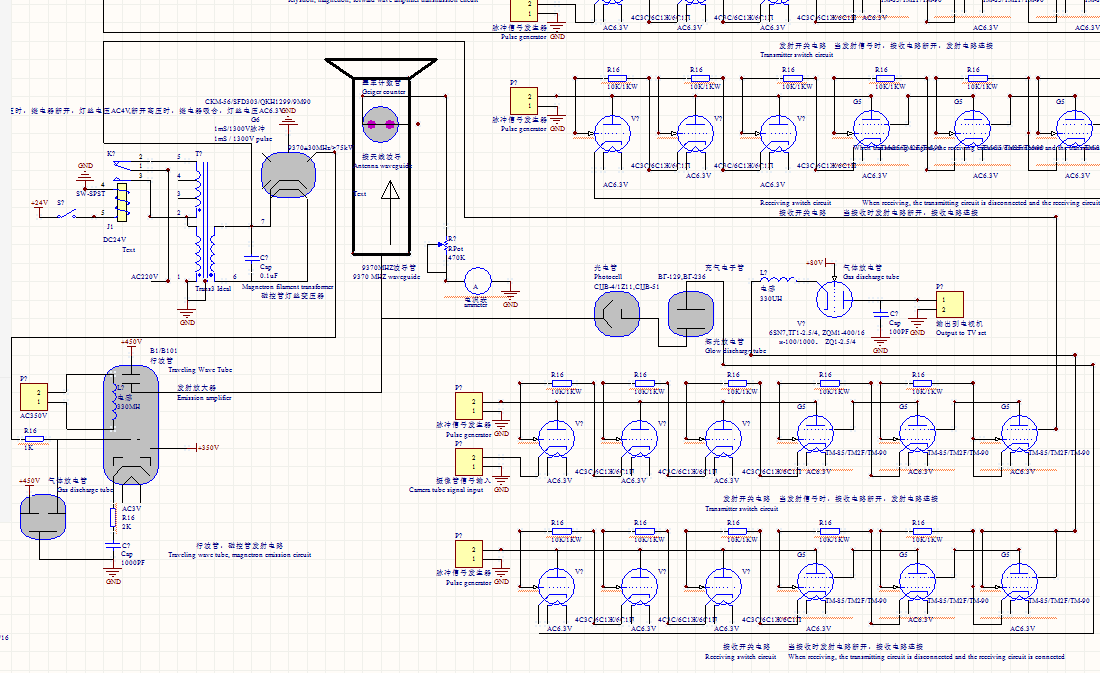
Task: Click the ammeter circle symbol
Action: pos(477,283)
